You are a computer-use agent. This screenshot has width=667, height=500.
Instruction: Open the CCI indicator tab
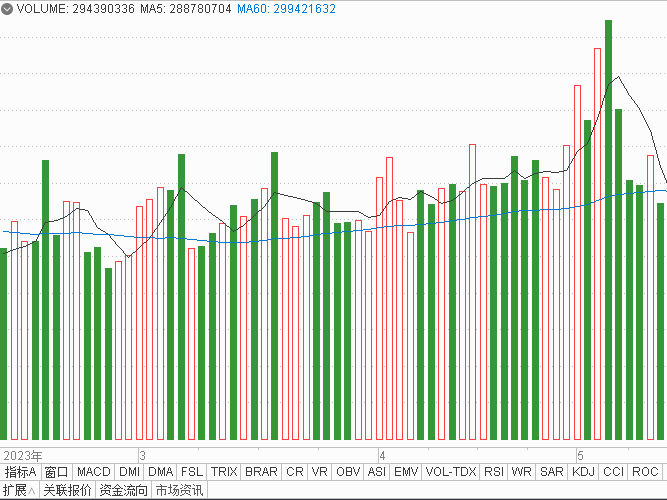pyautogui.click(x=614, y=472)
